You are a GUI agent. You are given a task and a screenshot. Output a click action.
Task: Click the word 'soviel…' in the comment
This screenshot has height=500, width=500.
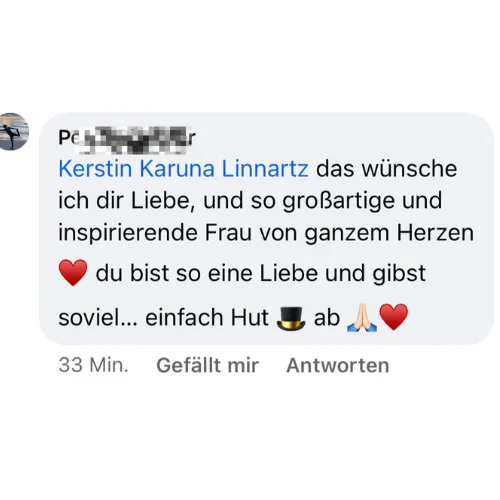click(x=98, y=317)
